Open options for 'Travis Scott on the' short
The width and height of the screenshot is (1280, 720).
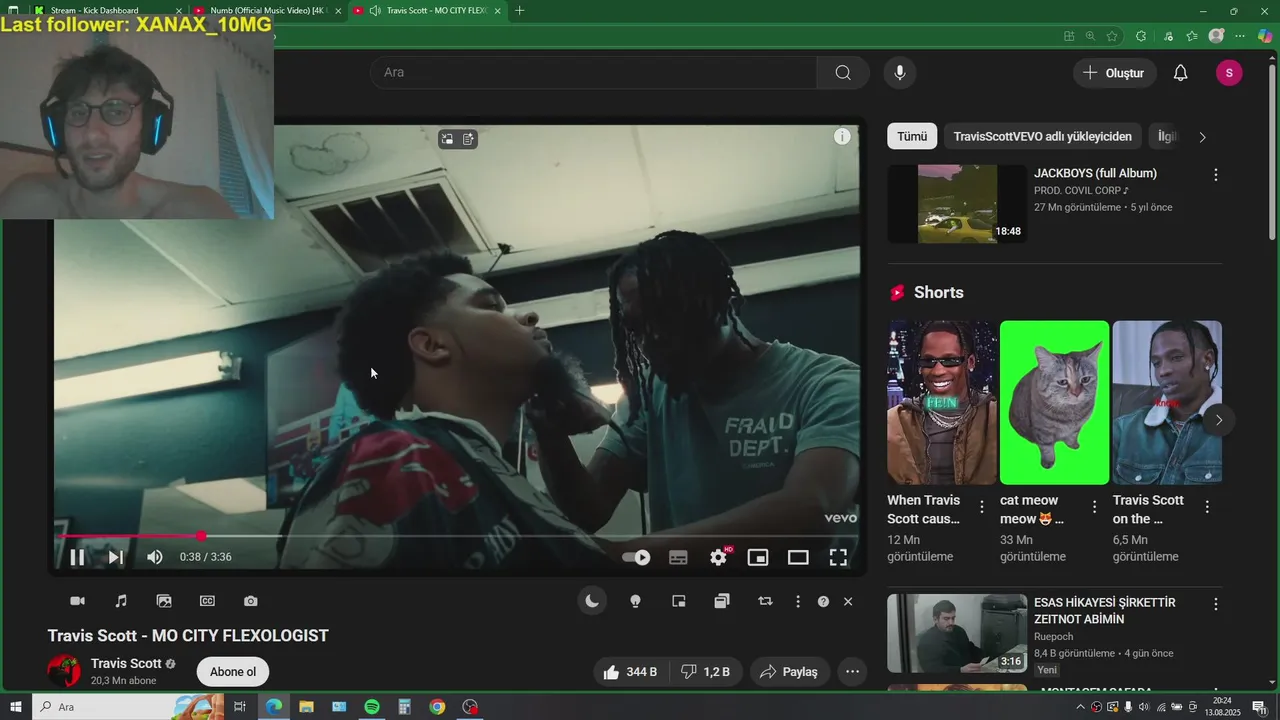coord(1207,507)
